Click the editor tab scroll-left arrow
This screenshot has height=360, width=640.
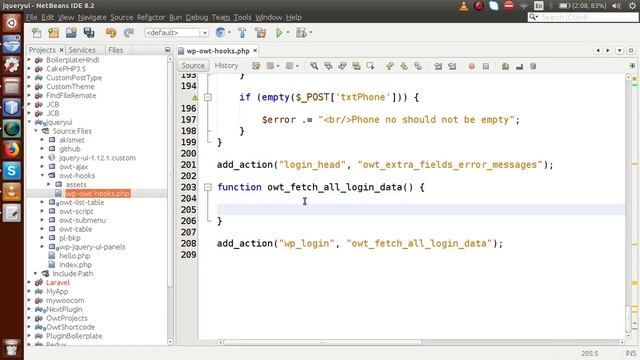pos(598,51)
